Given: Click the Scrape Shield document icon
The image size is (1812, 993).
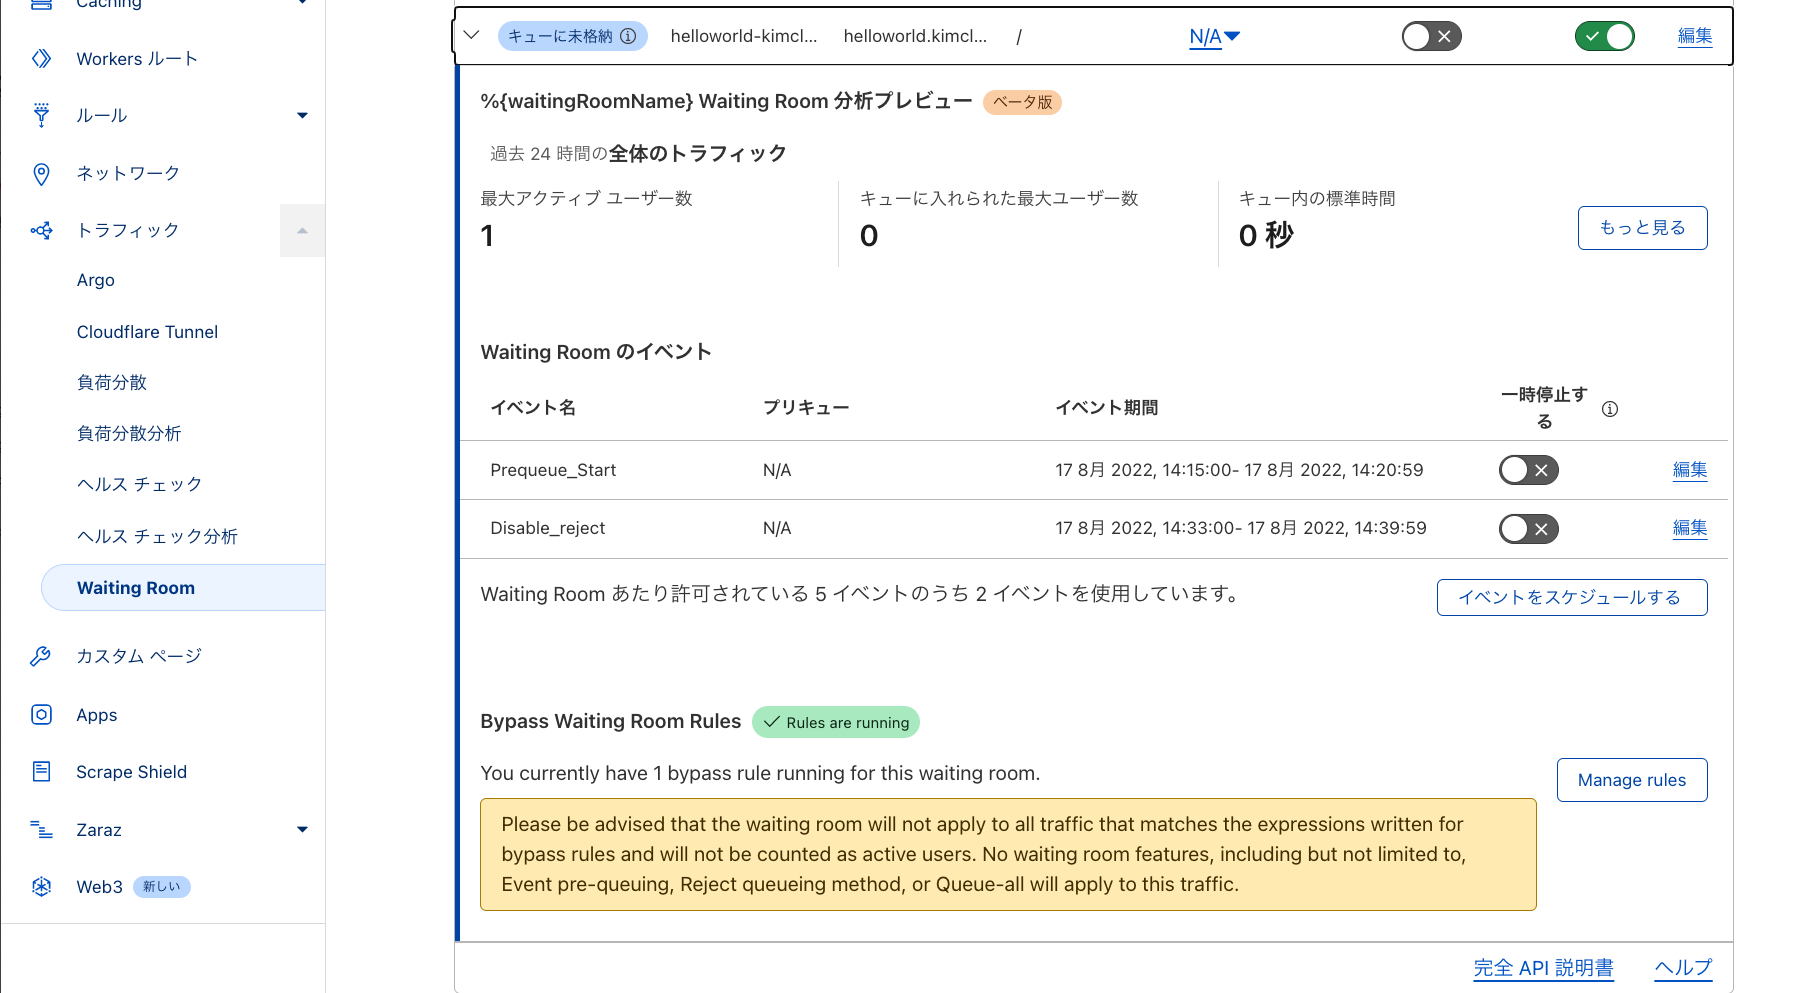Looking at the screenshot, I should pyautogui.click(x=41, y=772).
